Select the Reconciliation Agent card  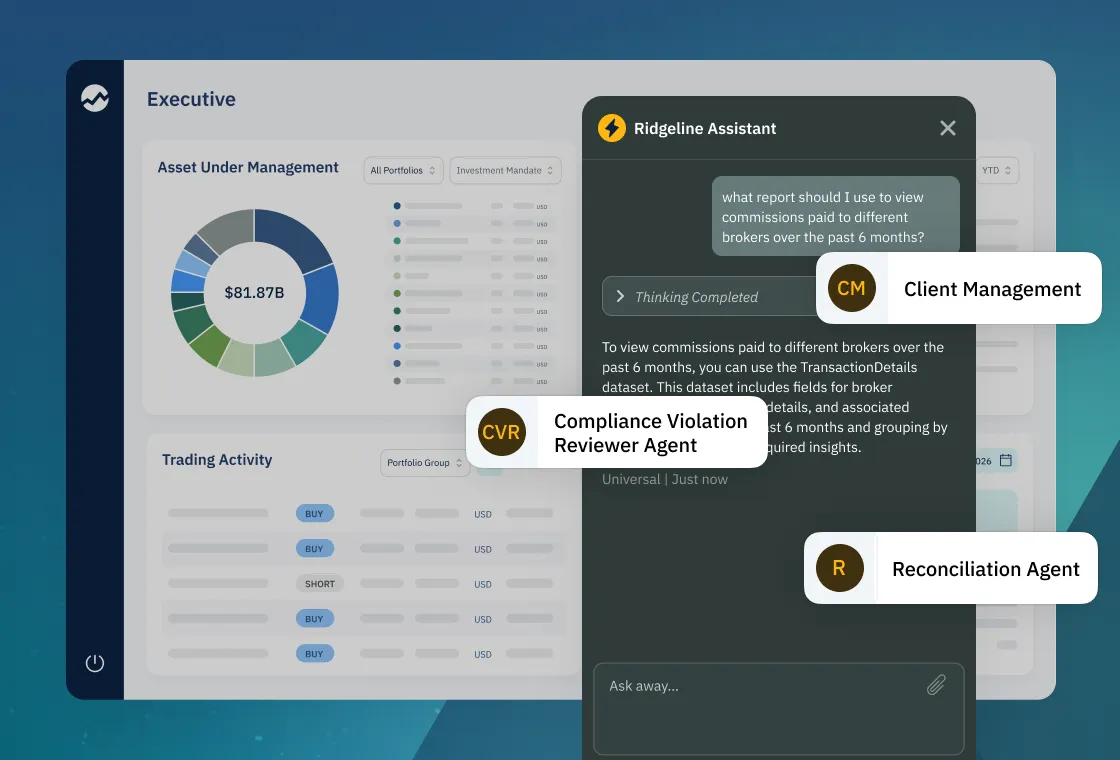tap(951, 568)
